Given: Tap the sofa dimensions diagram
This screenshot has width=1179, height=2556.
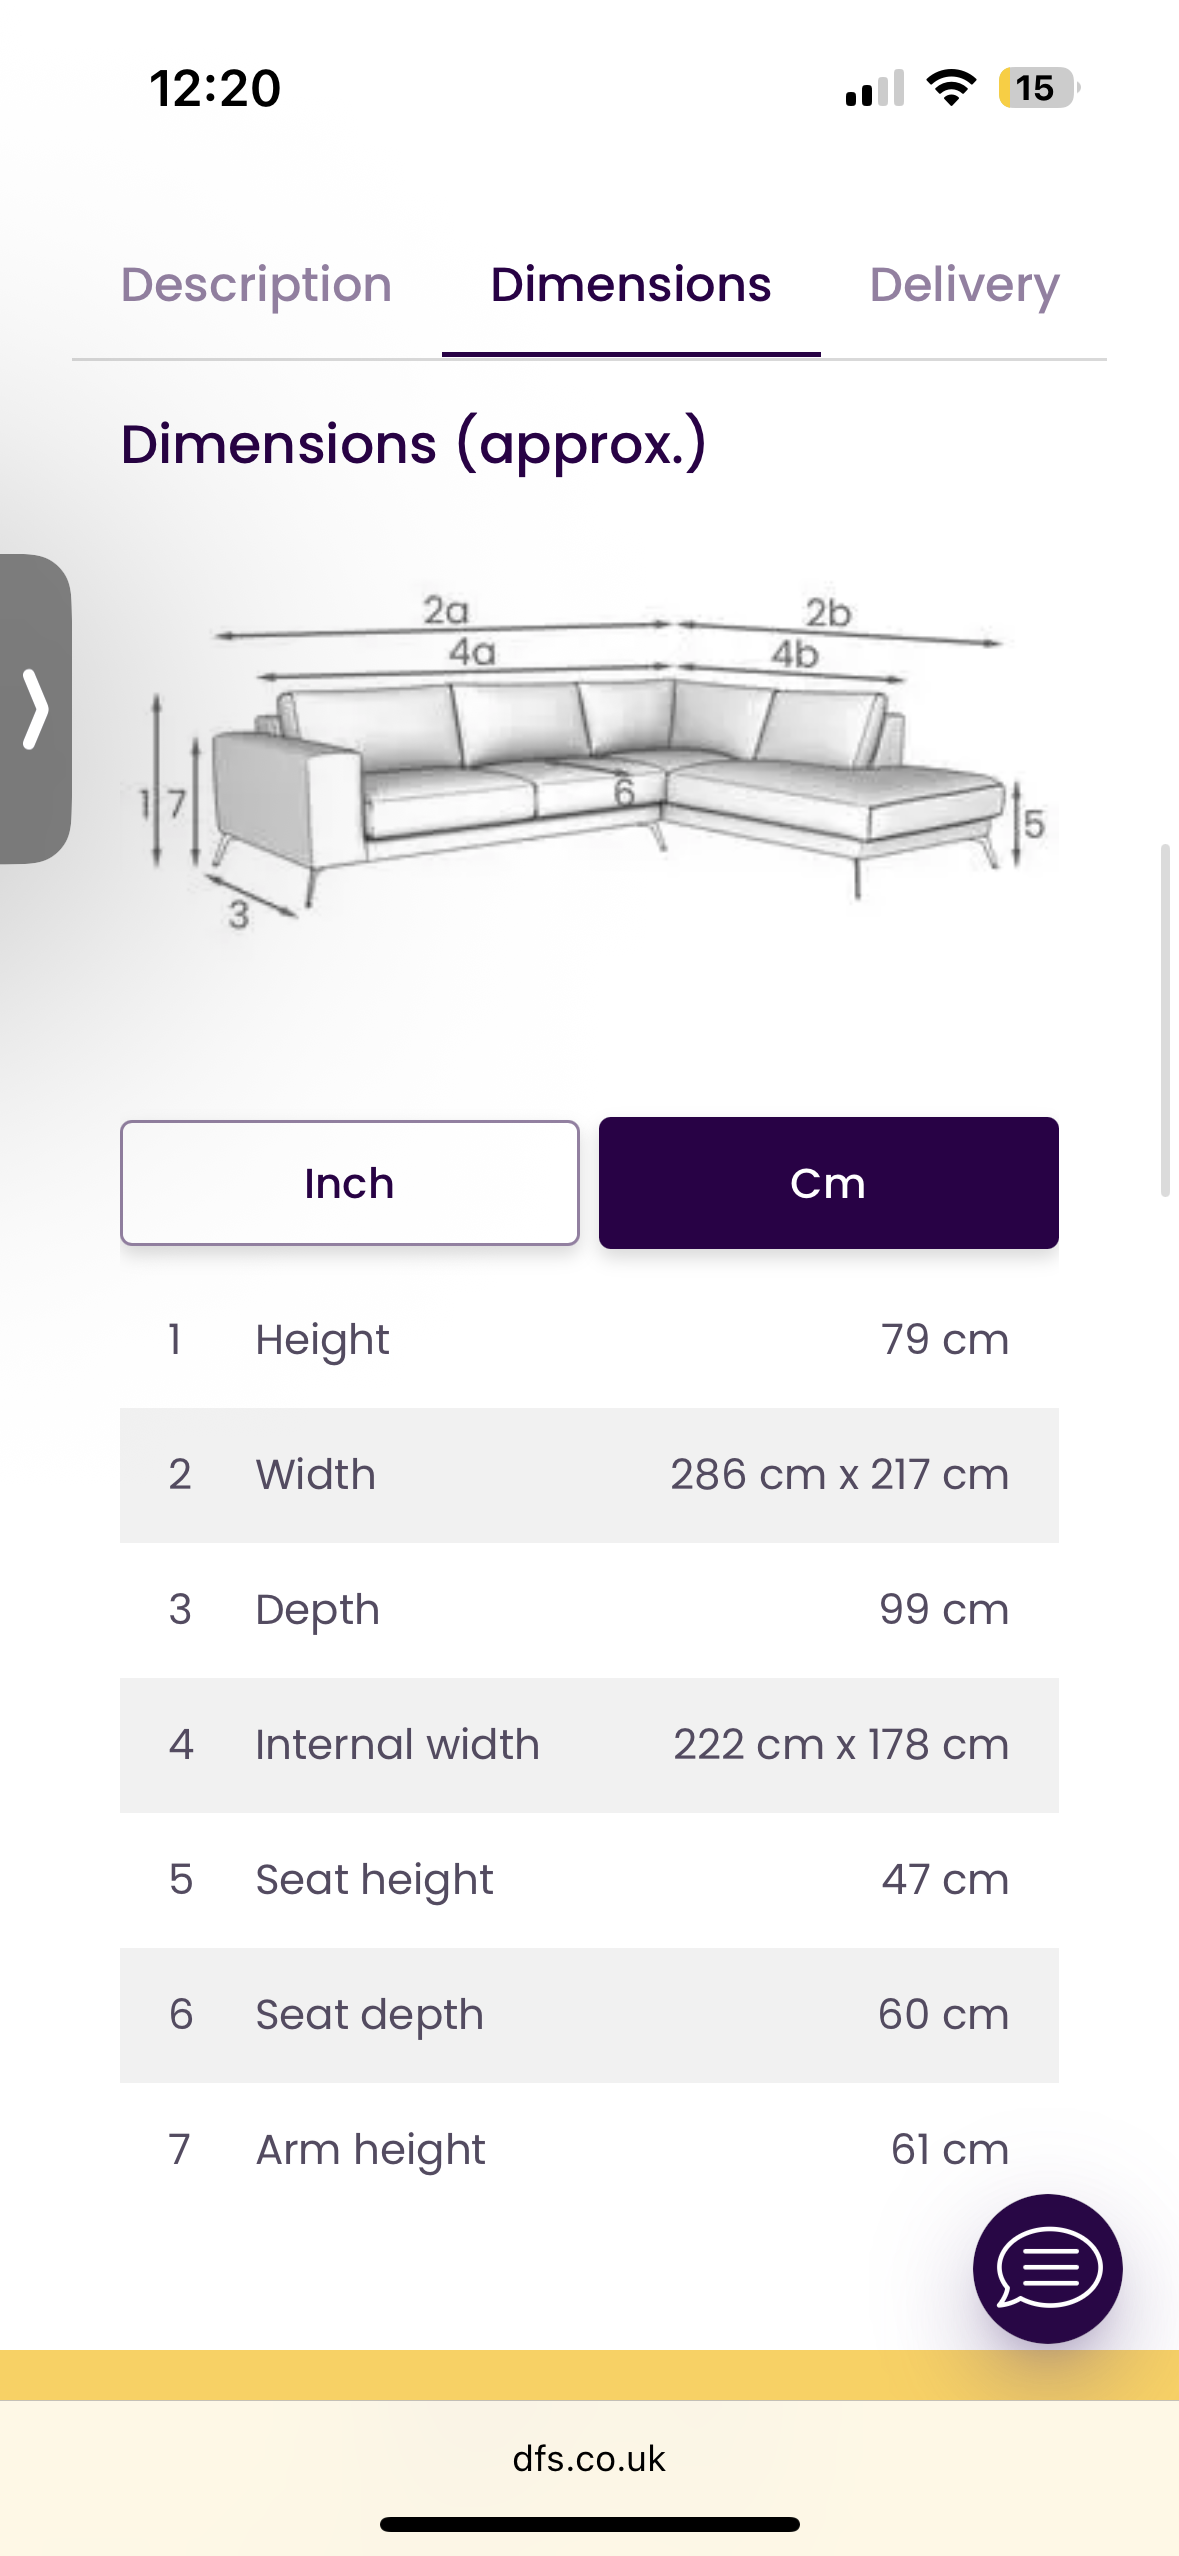Looking at the screenshot, I should 590,760.
